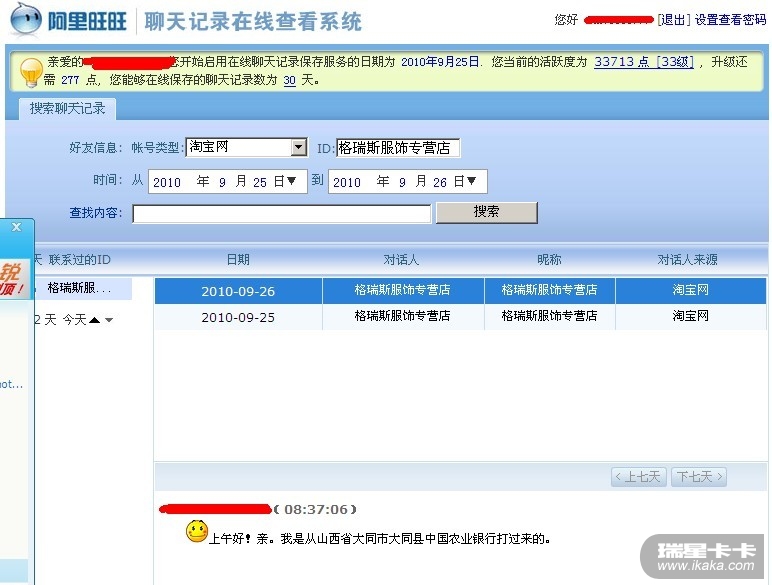Screen dimensions: 772x585
Task: Click the 对话人 column header
Action: point(401,260)
